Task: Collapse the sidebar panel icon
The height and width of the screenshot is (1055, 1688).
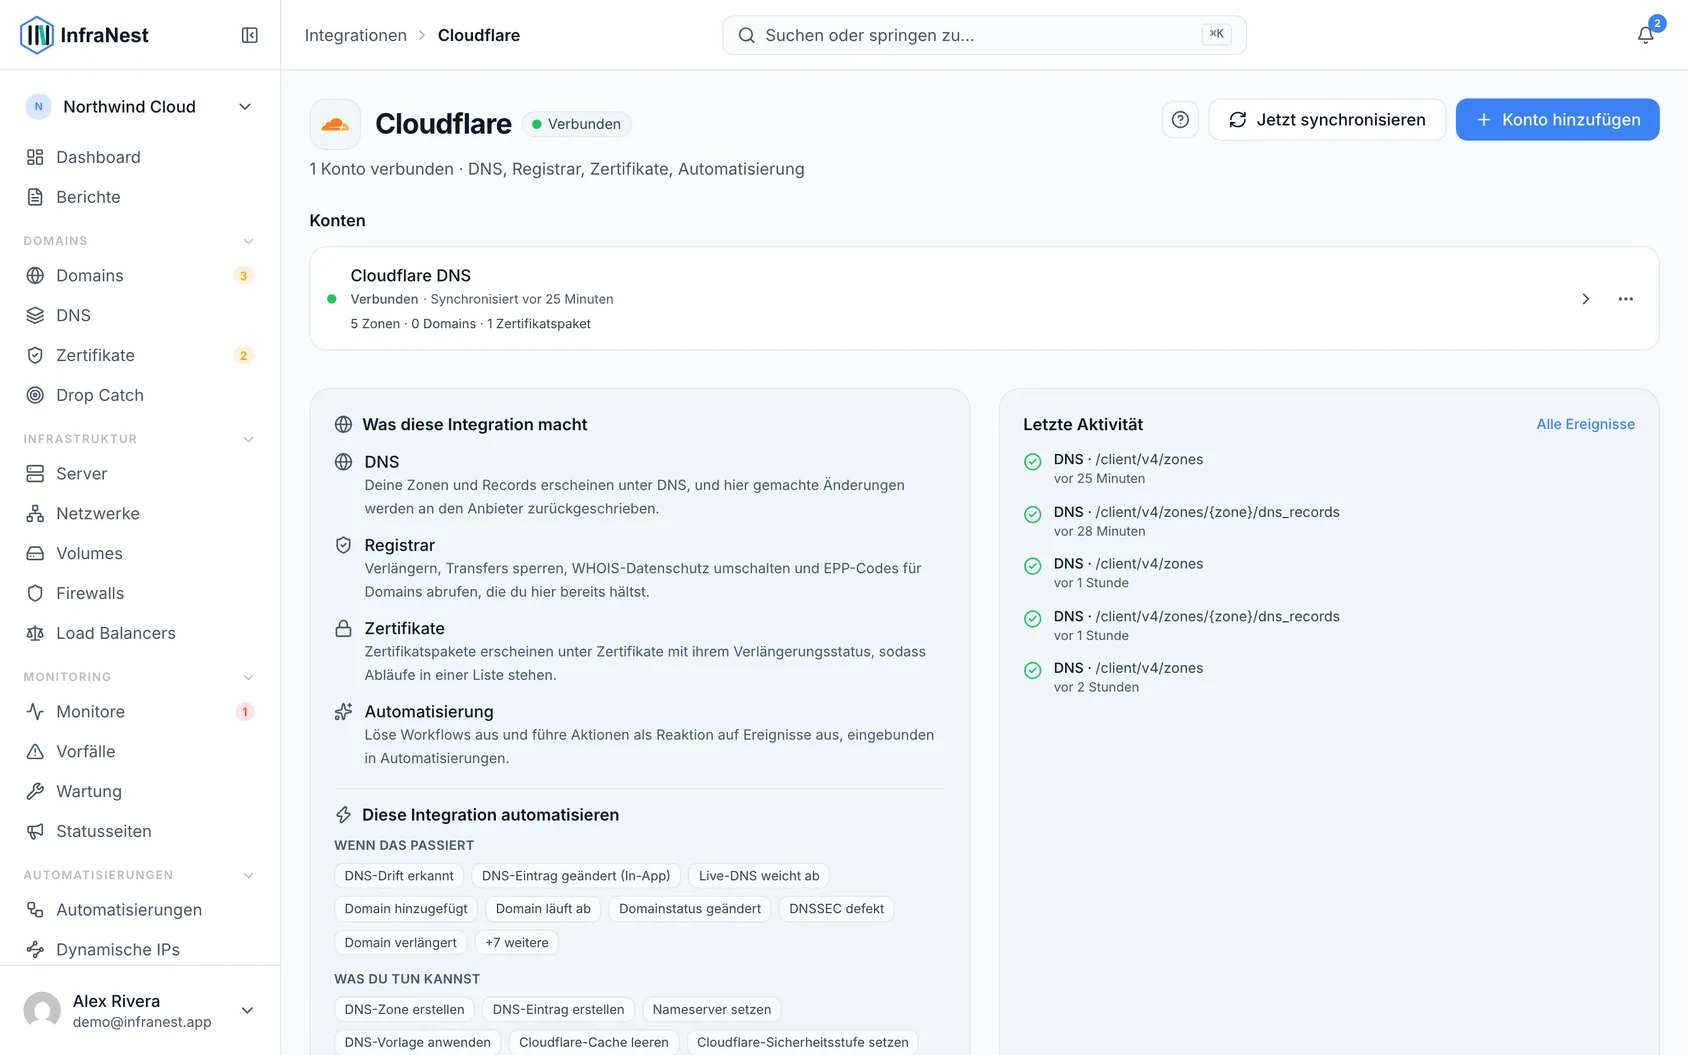Action: click(250, 35)
